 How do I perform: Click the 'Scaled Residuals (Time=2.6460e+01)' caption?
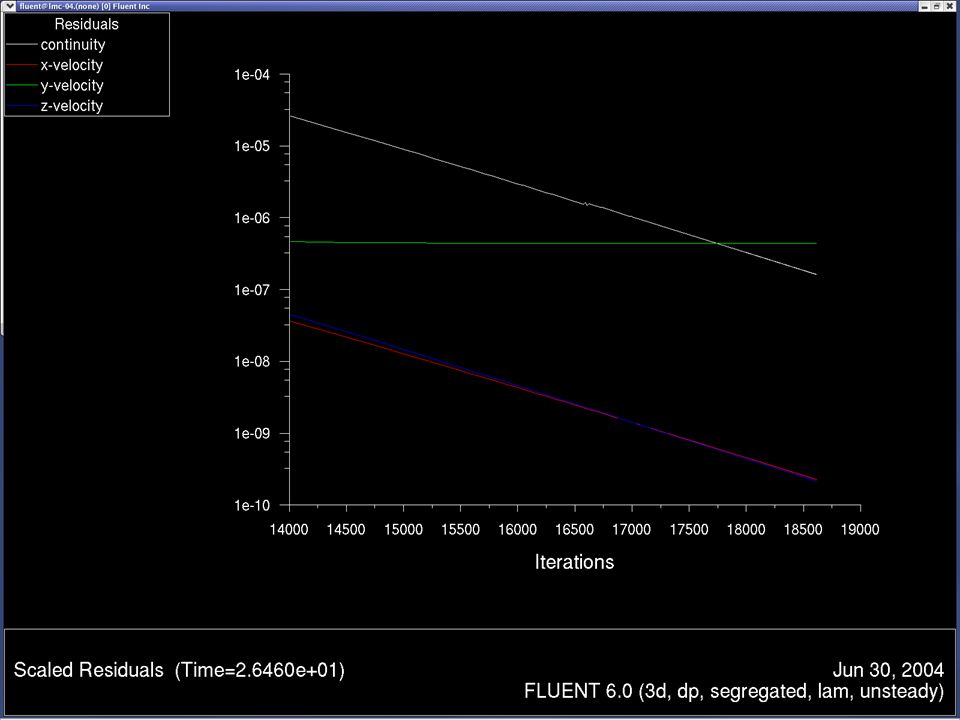(179, 670)
